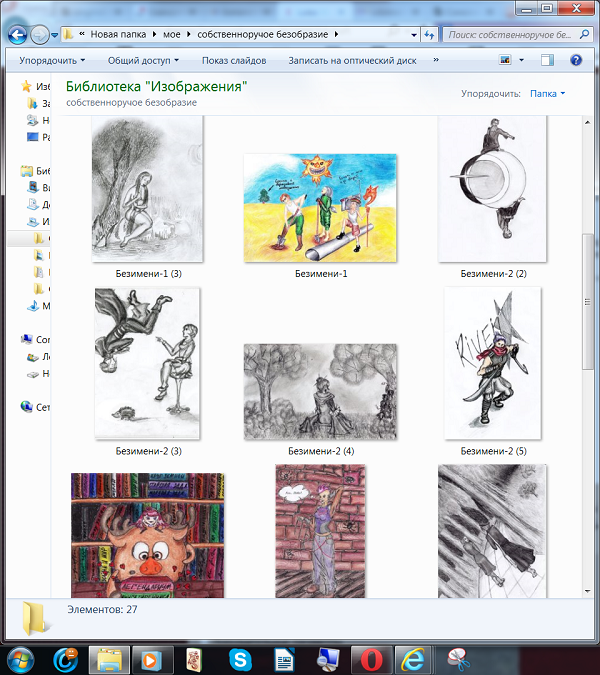The height and width of the screenshot is (675, 600).
Task: Open address bar history dropdown
Action: tap(414, 35)
